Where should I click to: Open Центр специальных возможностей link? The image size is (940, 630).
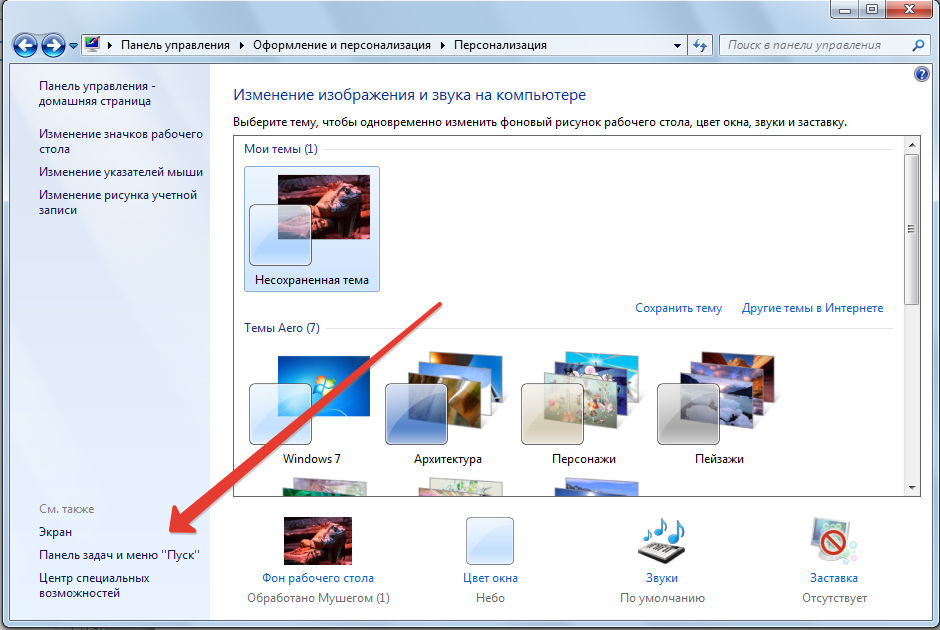pyautogui.click(x=94, y=586)
